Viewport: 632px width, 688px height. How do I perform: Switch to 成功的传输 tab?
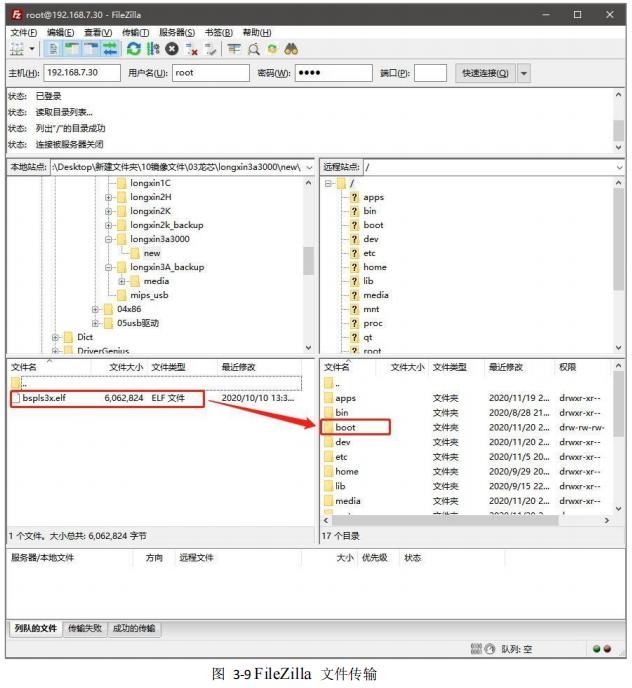click(134, 628)
